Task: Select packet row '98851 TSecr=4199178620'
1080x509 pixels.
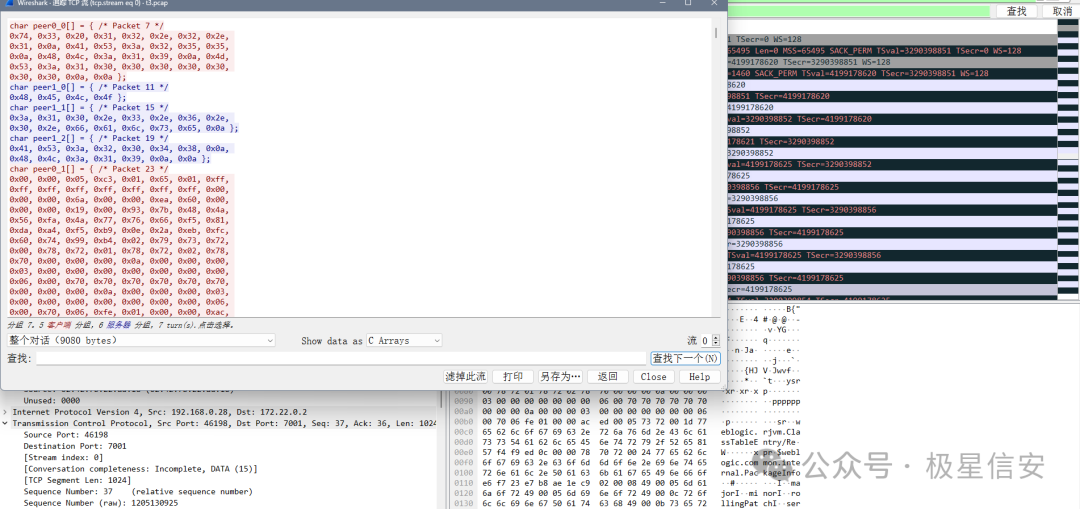Action: point(892,96)
